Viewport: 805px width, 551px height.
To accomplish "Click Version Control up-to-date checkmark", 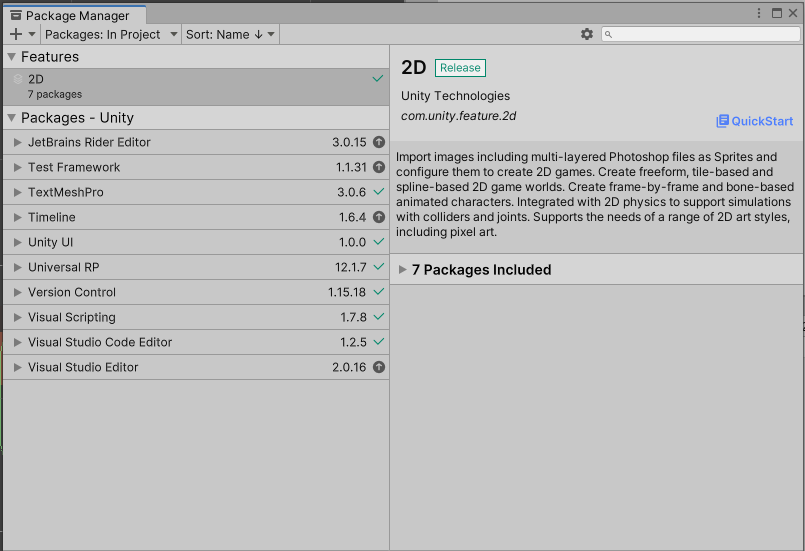I will coord(379,292).
